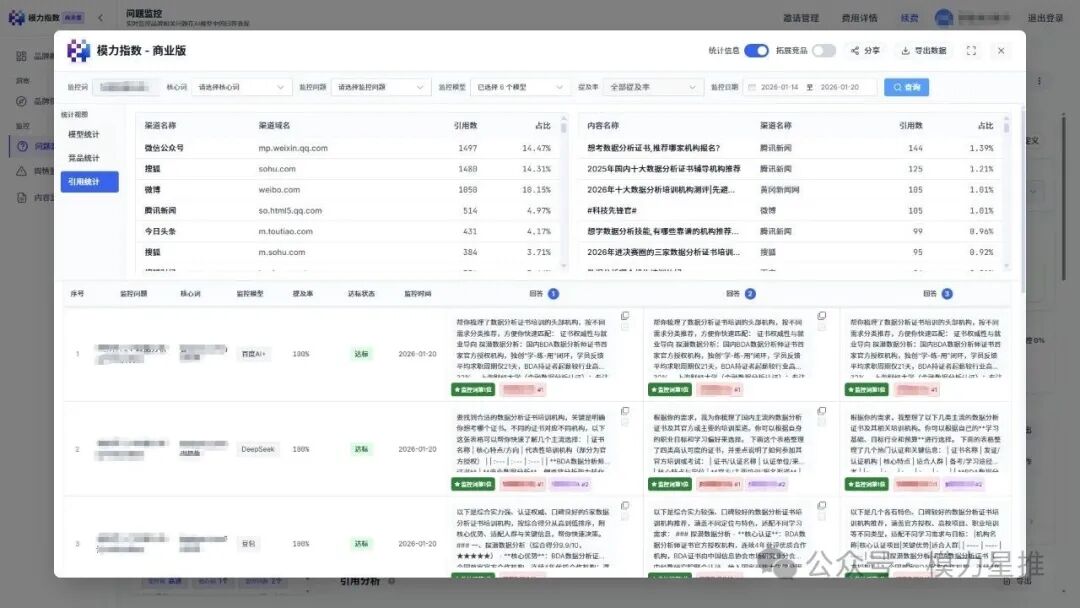This screenshot has height=608, width=1080.
Task: Open the 核心词 dropdown
Action: click(x=240, y=87)
